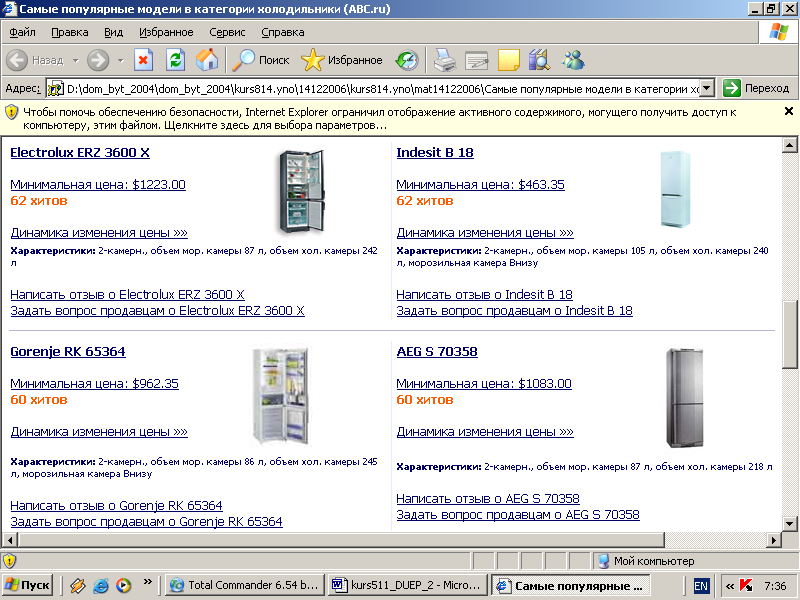
Task: Click the Back arrow button
Action: pos(17,60)
